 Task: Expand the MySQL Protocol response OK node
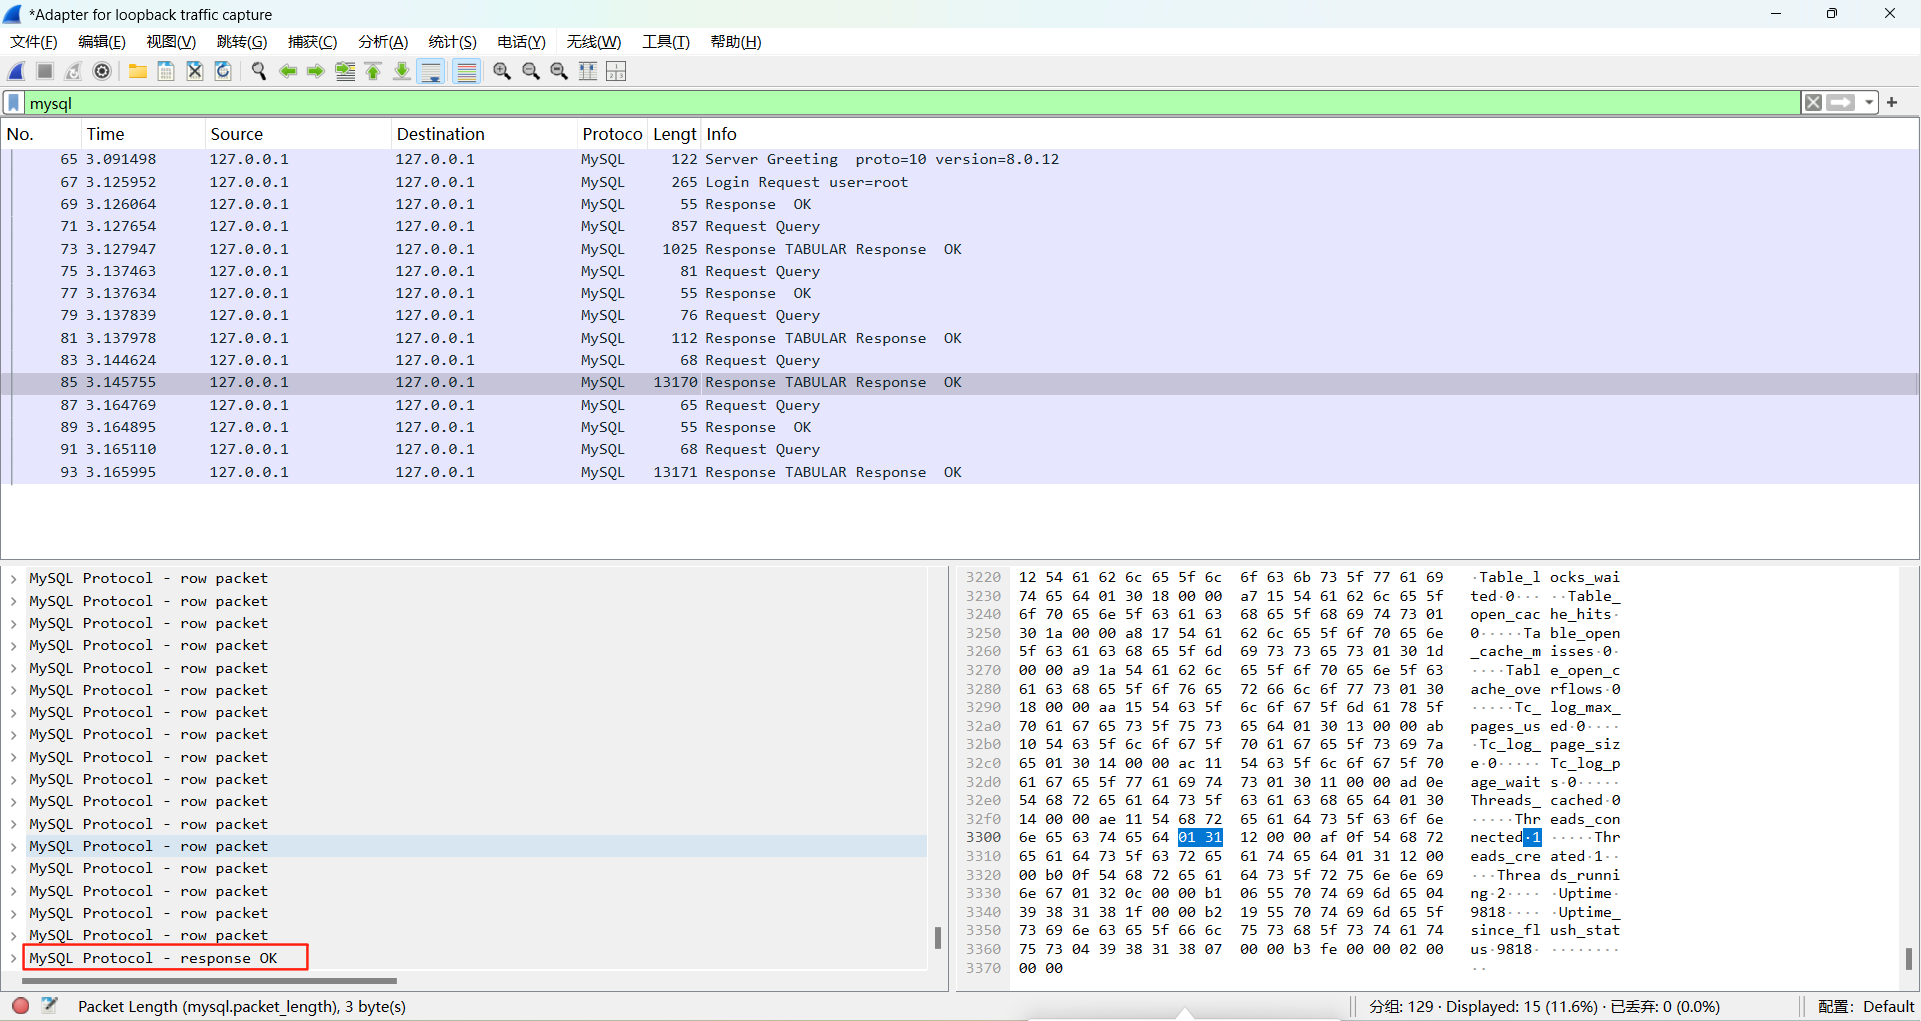click(13, 958)
